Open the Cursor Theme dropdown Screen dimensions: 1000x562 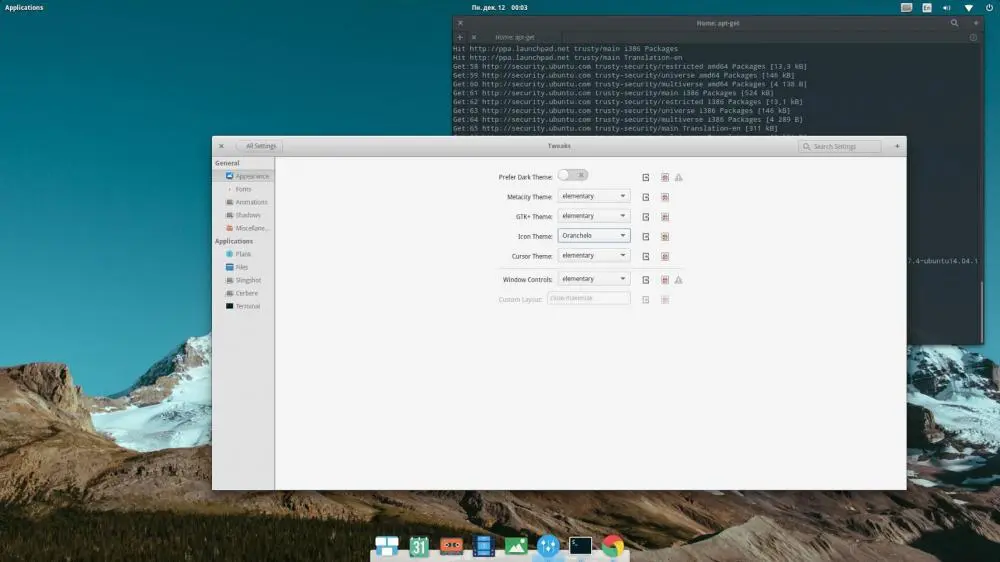pos(594,255)
